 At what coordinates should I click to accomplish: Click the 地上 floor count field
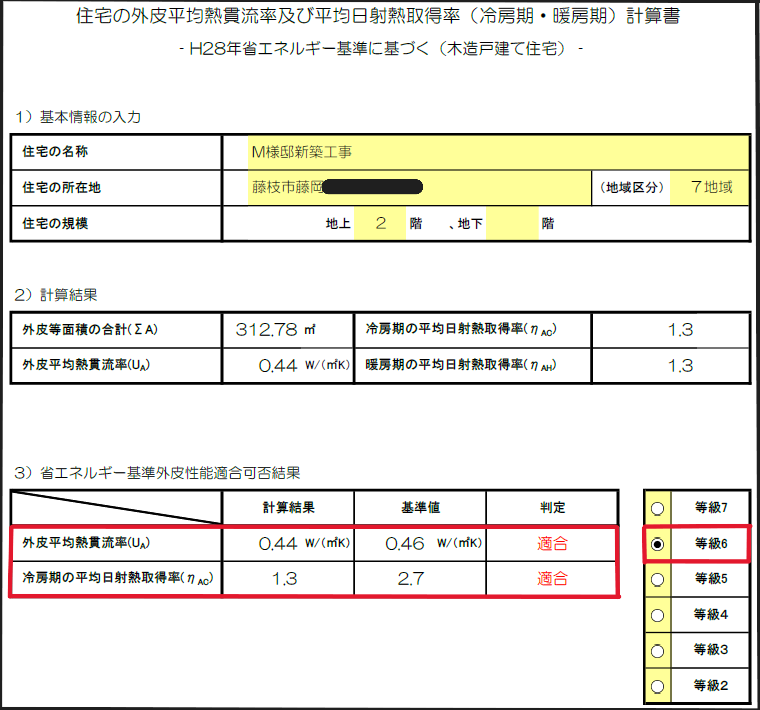click(380, 223)
